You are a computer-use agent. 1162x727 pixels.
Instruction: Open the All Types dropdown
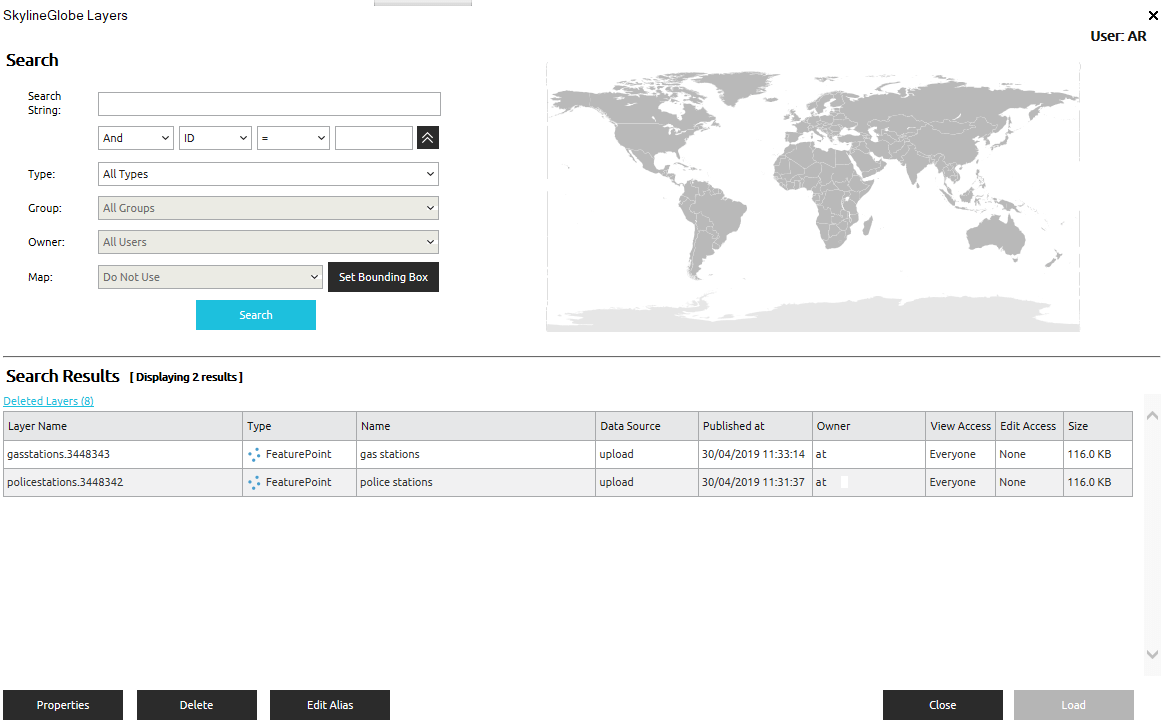click(267, 173)
